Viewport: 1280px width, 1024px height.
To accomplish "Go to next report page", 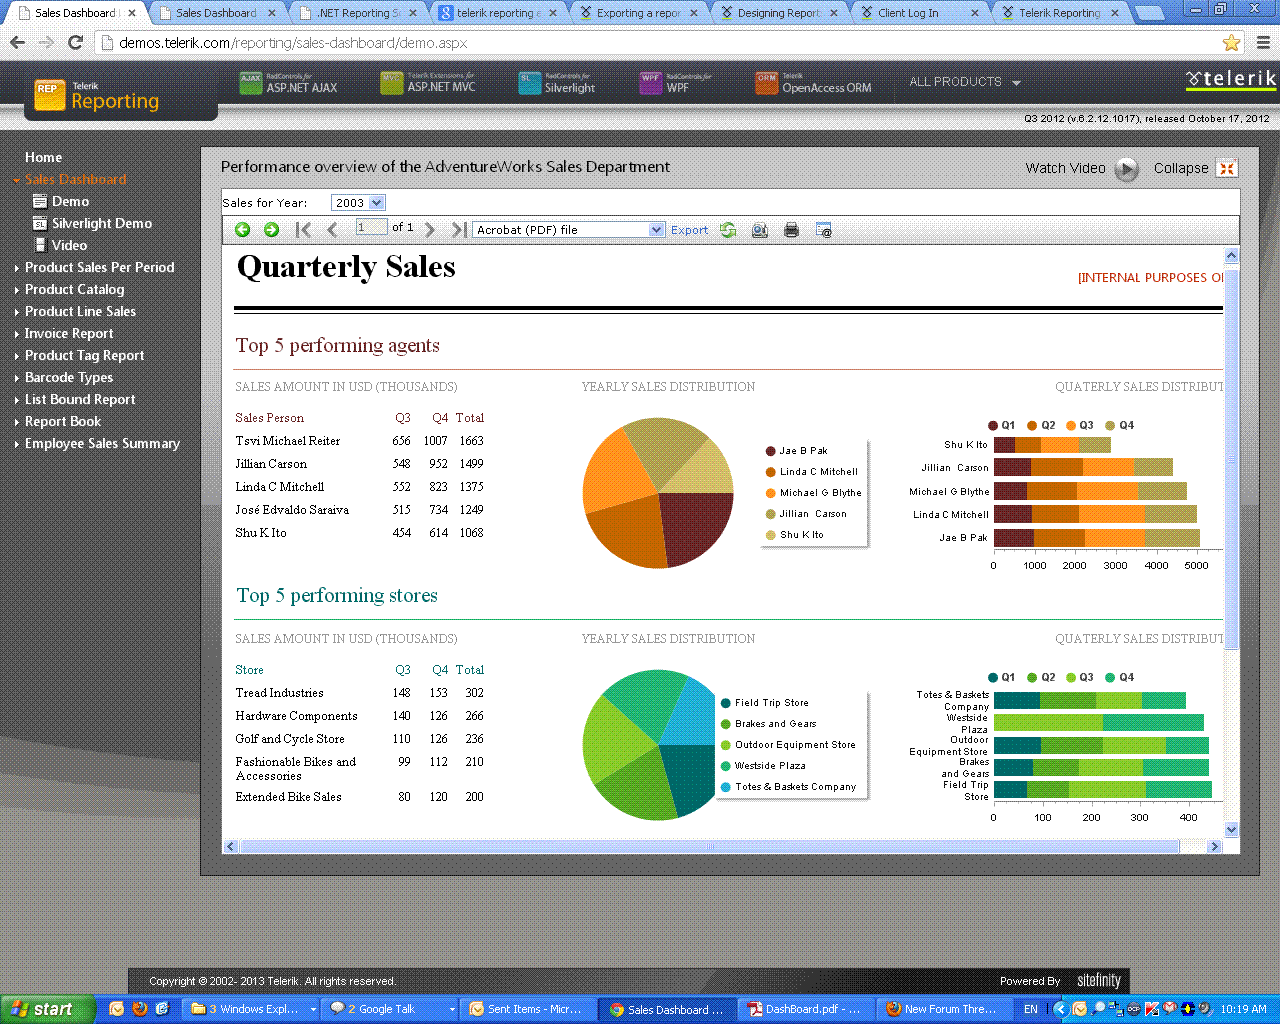I will tap(430, 230).
